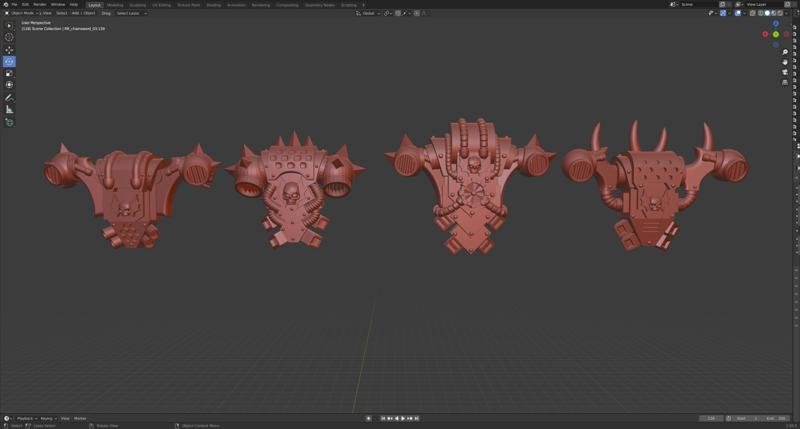This screenshot has height=429, width=800.
Task: Jump to next keyframe icon
Action: point(410,418)
